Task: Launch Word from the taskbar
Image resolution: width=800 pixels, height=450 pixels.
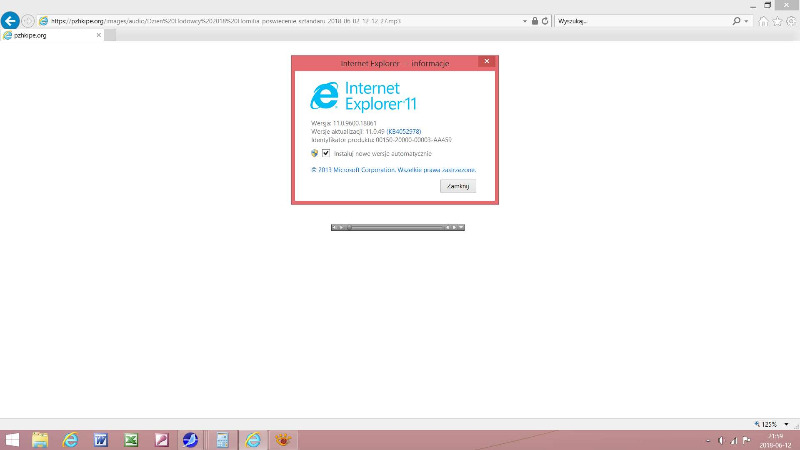Action: [101, 440]
